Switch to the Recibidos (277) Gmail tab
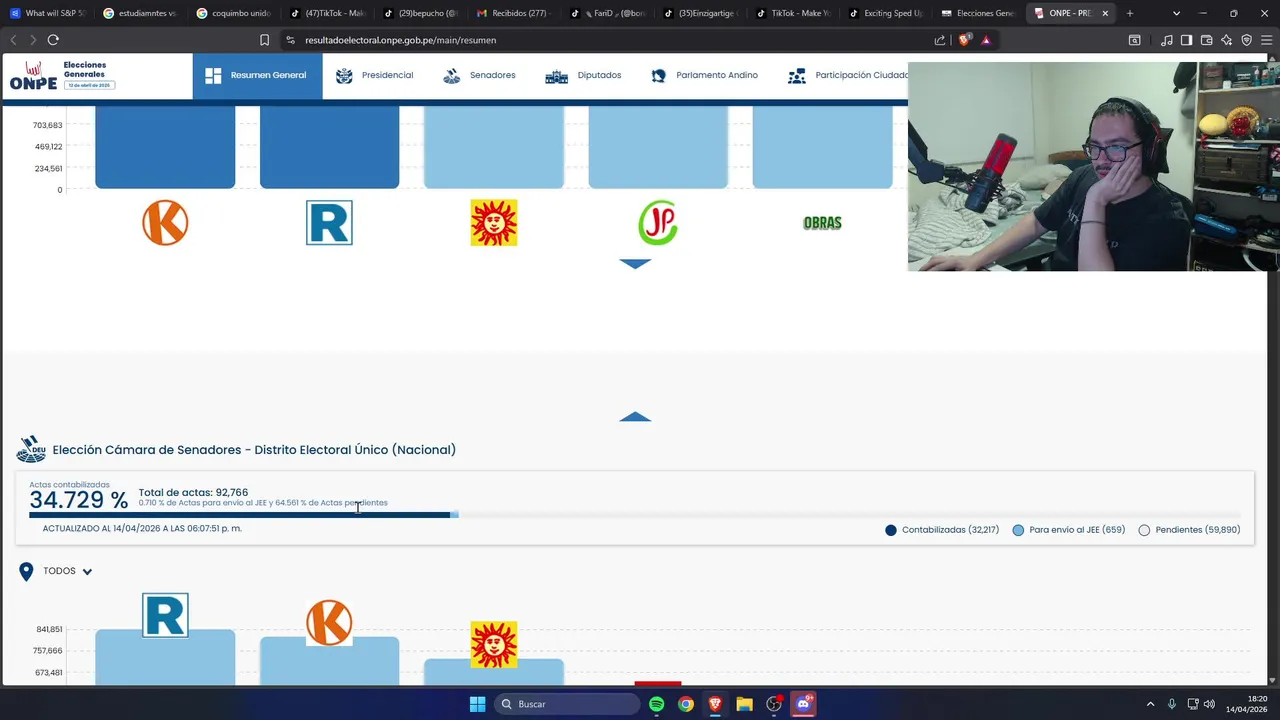The width and height of the screenshot is (1280, 720). click(x=512, y=13)
